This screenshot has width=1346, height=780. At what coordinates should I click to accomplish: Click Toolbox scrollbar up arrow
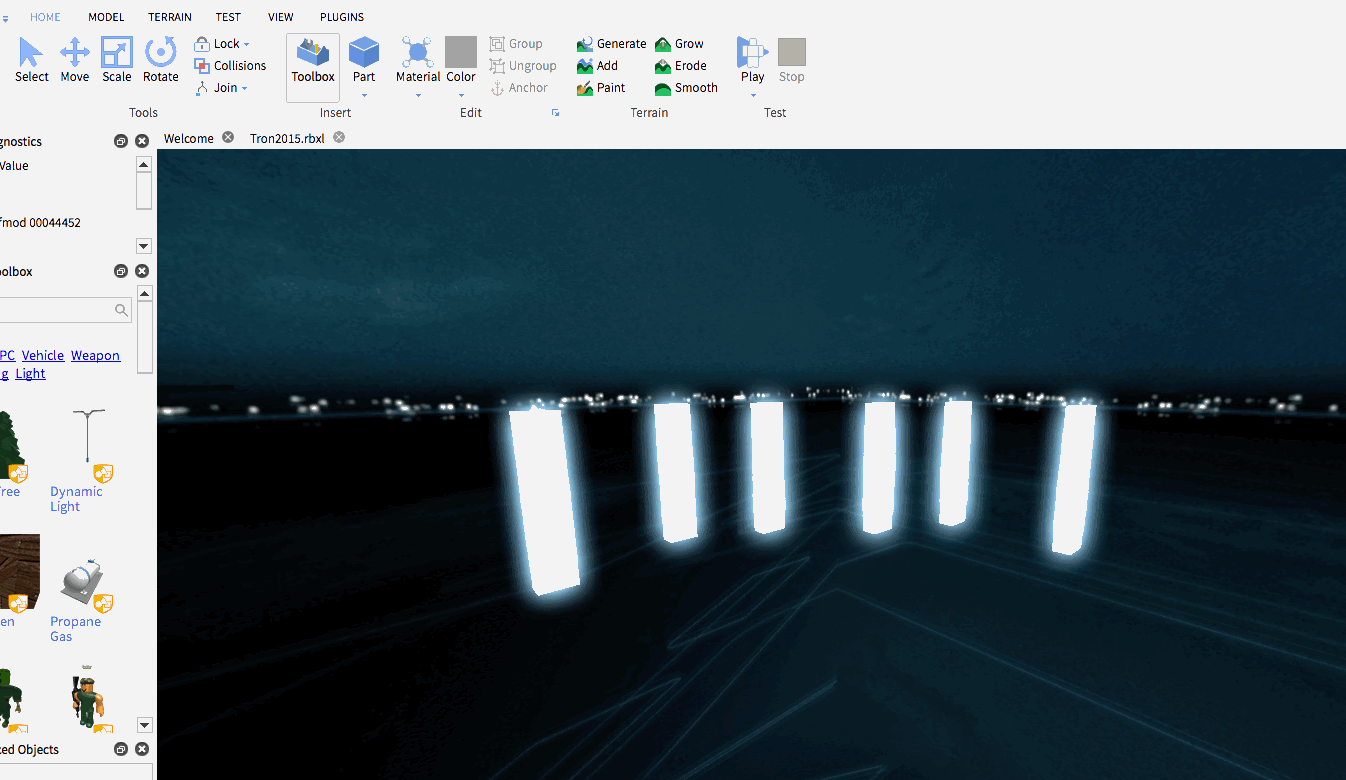144,294
